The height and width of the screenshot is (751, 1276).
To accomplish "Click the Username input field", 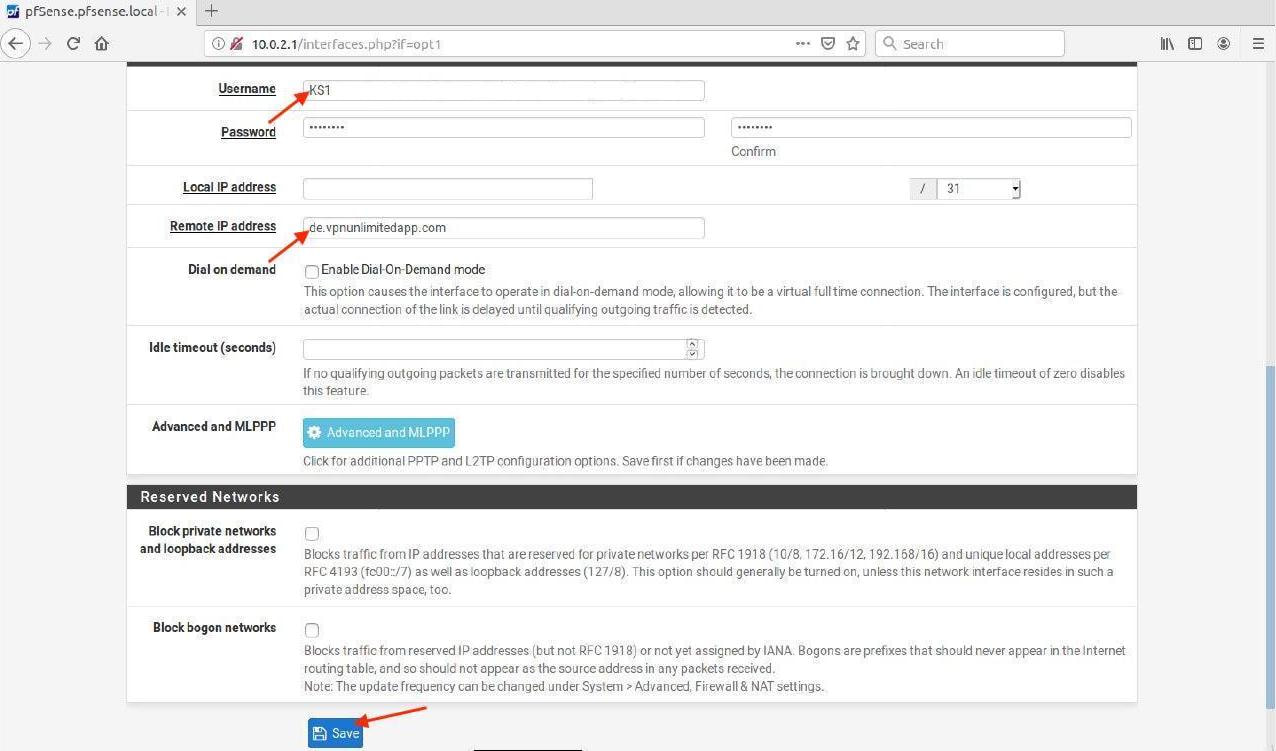I will coord(504,90).
